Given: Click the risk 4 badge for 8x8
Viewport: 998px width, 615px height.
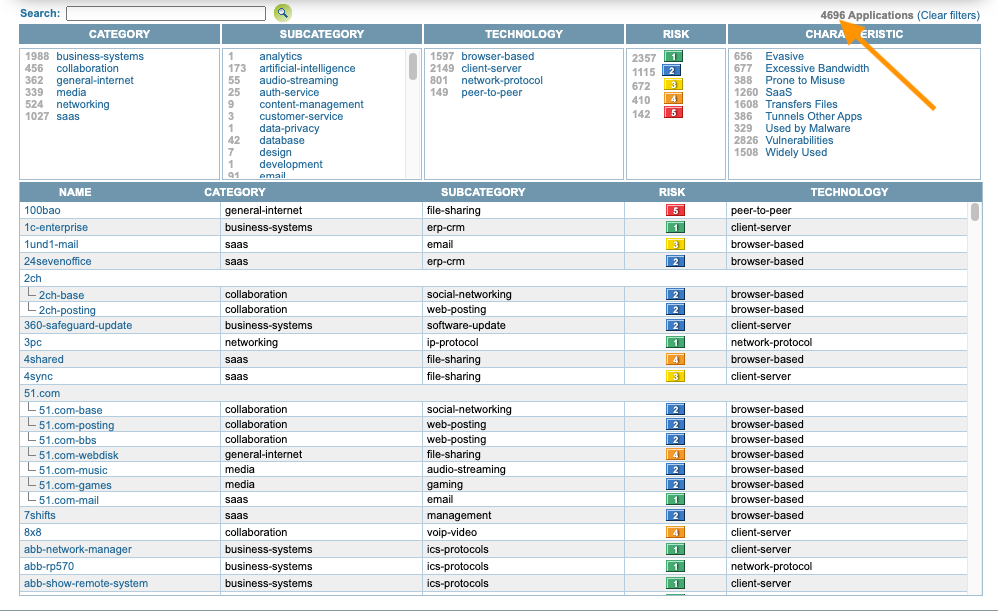Looking at the screenshot, I should pos(675,532).
